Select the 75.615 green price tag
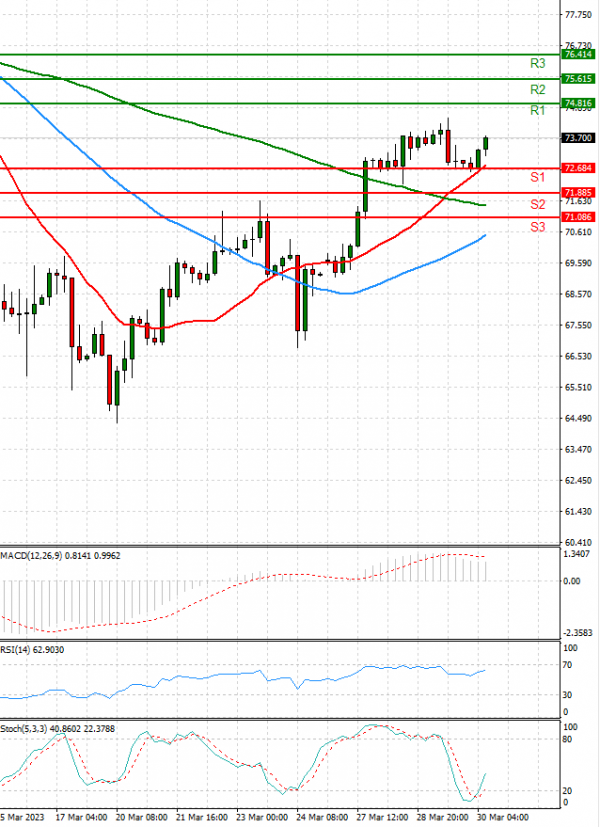The width and height of the screenshot is (600, 827). (578, 79)
